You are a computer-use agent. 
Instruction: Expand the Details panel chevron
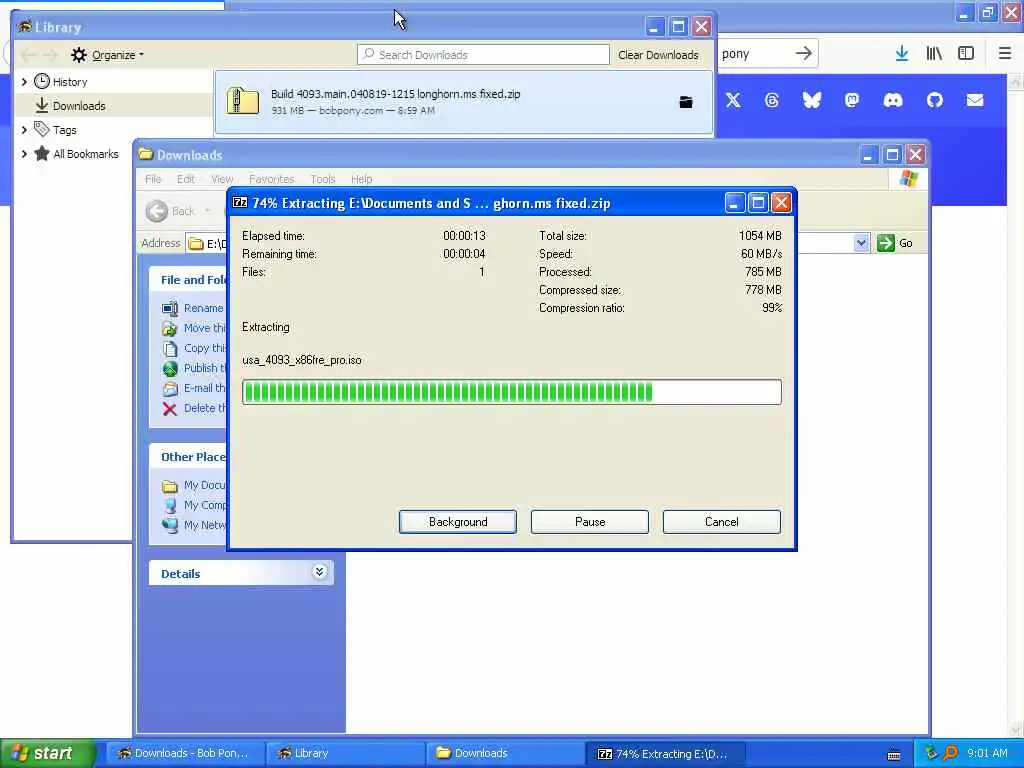click(x=319, y=573)
